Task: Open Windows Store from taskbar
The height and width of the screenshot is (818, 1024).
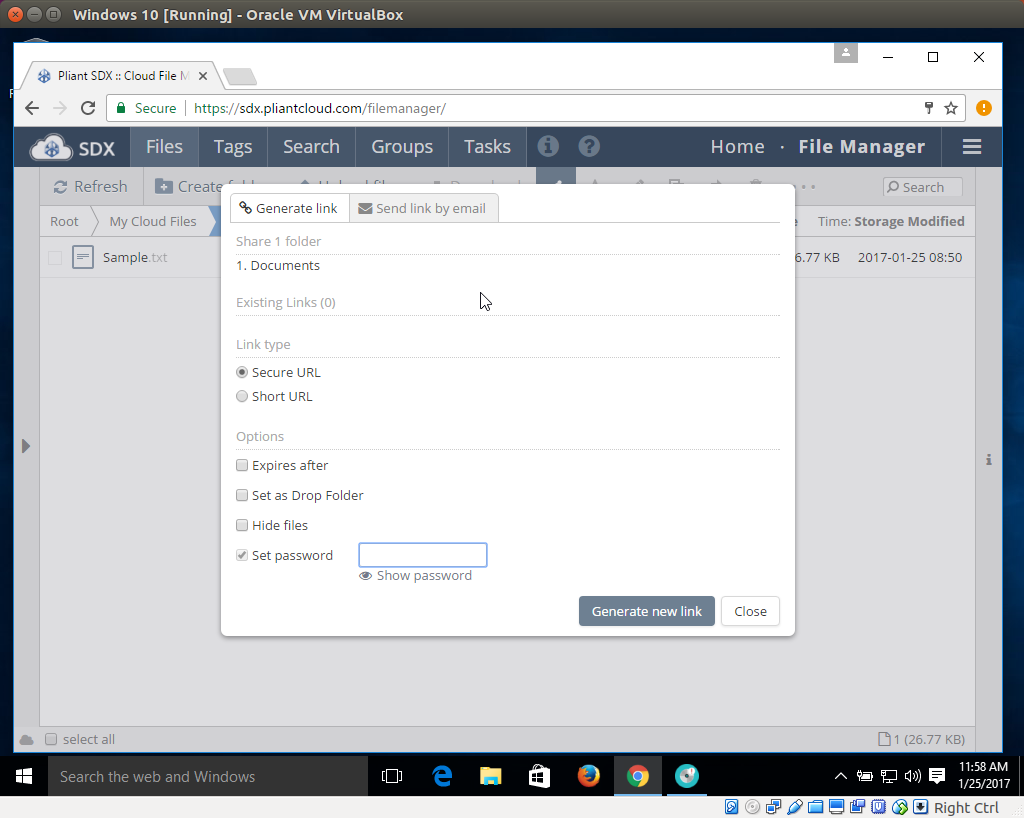Action: pyautogui.click(x=539, y=776)
